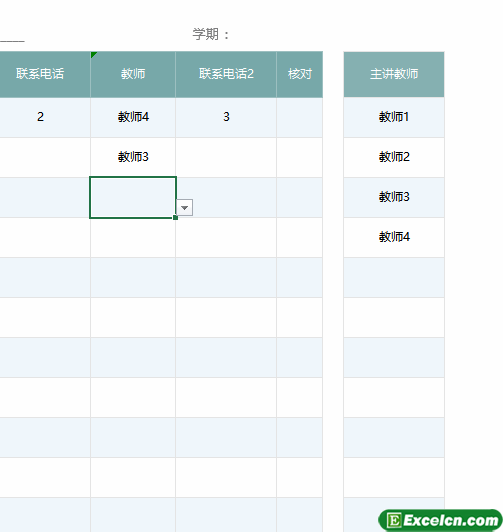The width and height of the screenshot is (503, 532).
Task: Select 教师3 in 主讲教师 list
Action: [x=394, y=197]
